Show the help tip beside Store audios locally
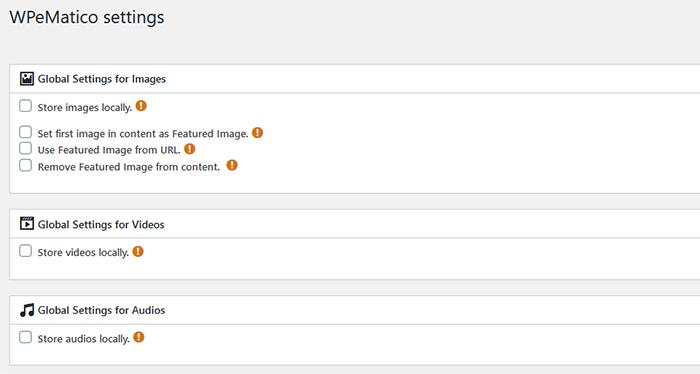Screen dimensions: 700x374 (x=139, y=337)
